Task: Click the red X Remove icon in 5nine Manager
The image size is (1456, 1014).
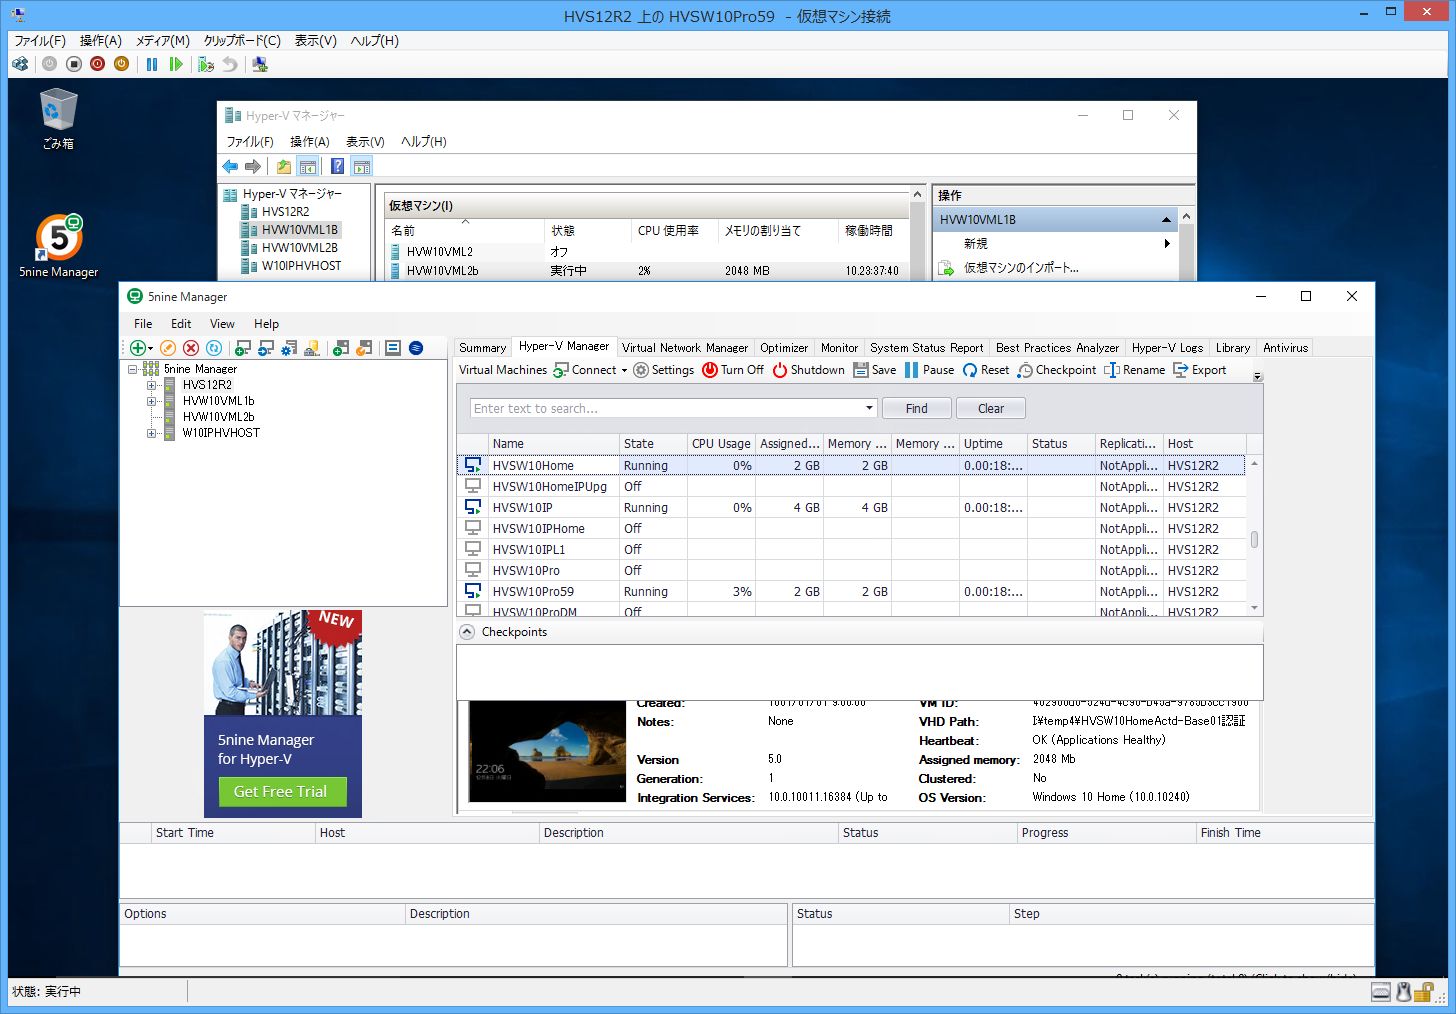Action: 191,348
